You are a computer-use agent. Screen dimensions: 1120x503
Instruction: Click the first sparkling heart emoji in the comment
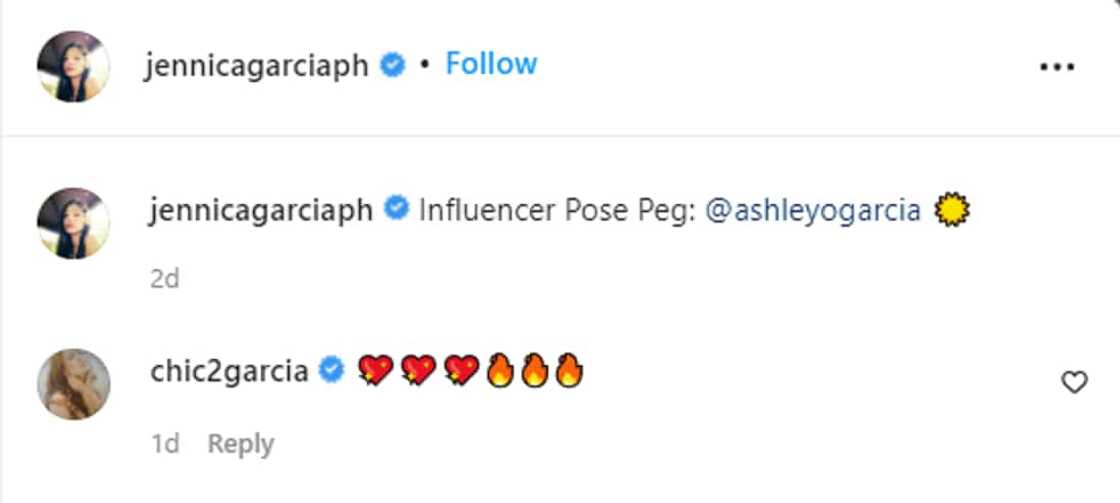click(374, 372)
